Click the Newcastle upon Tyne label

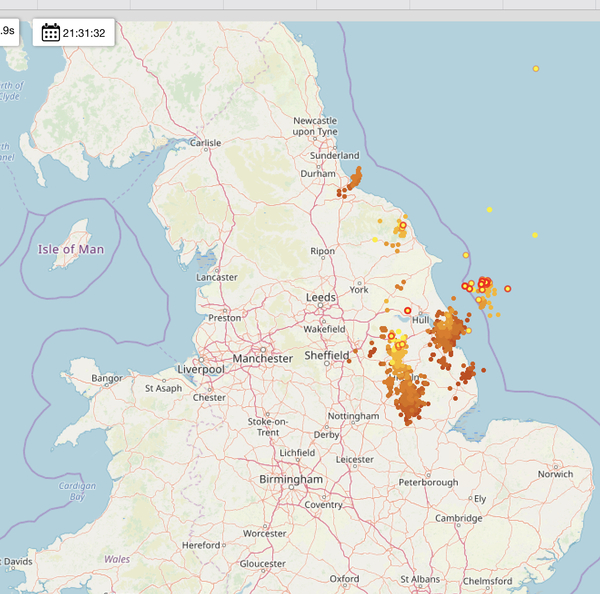(315, 126)
